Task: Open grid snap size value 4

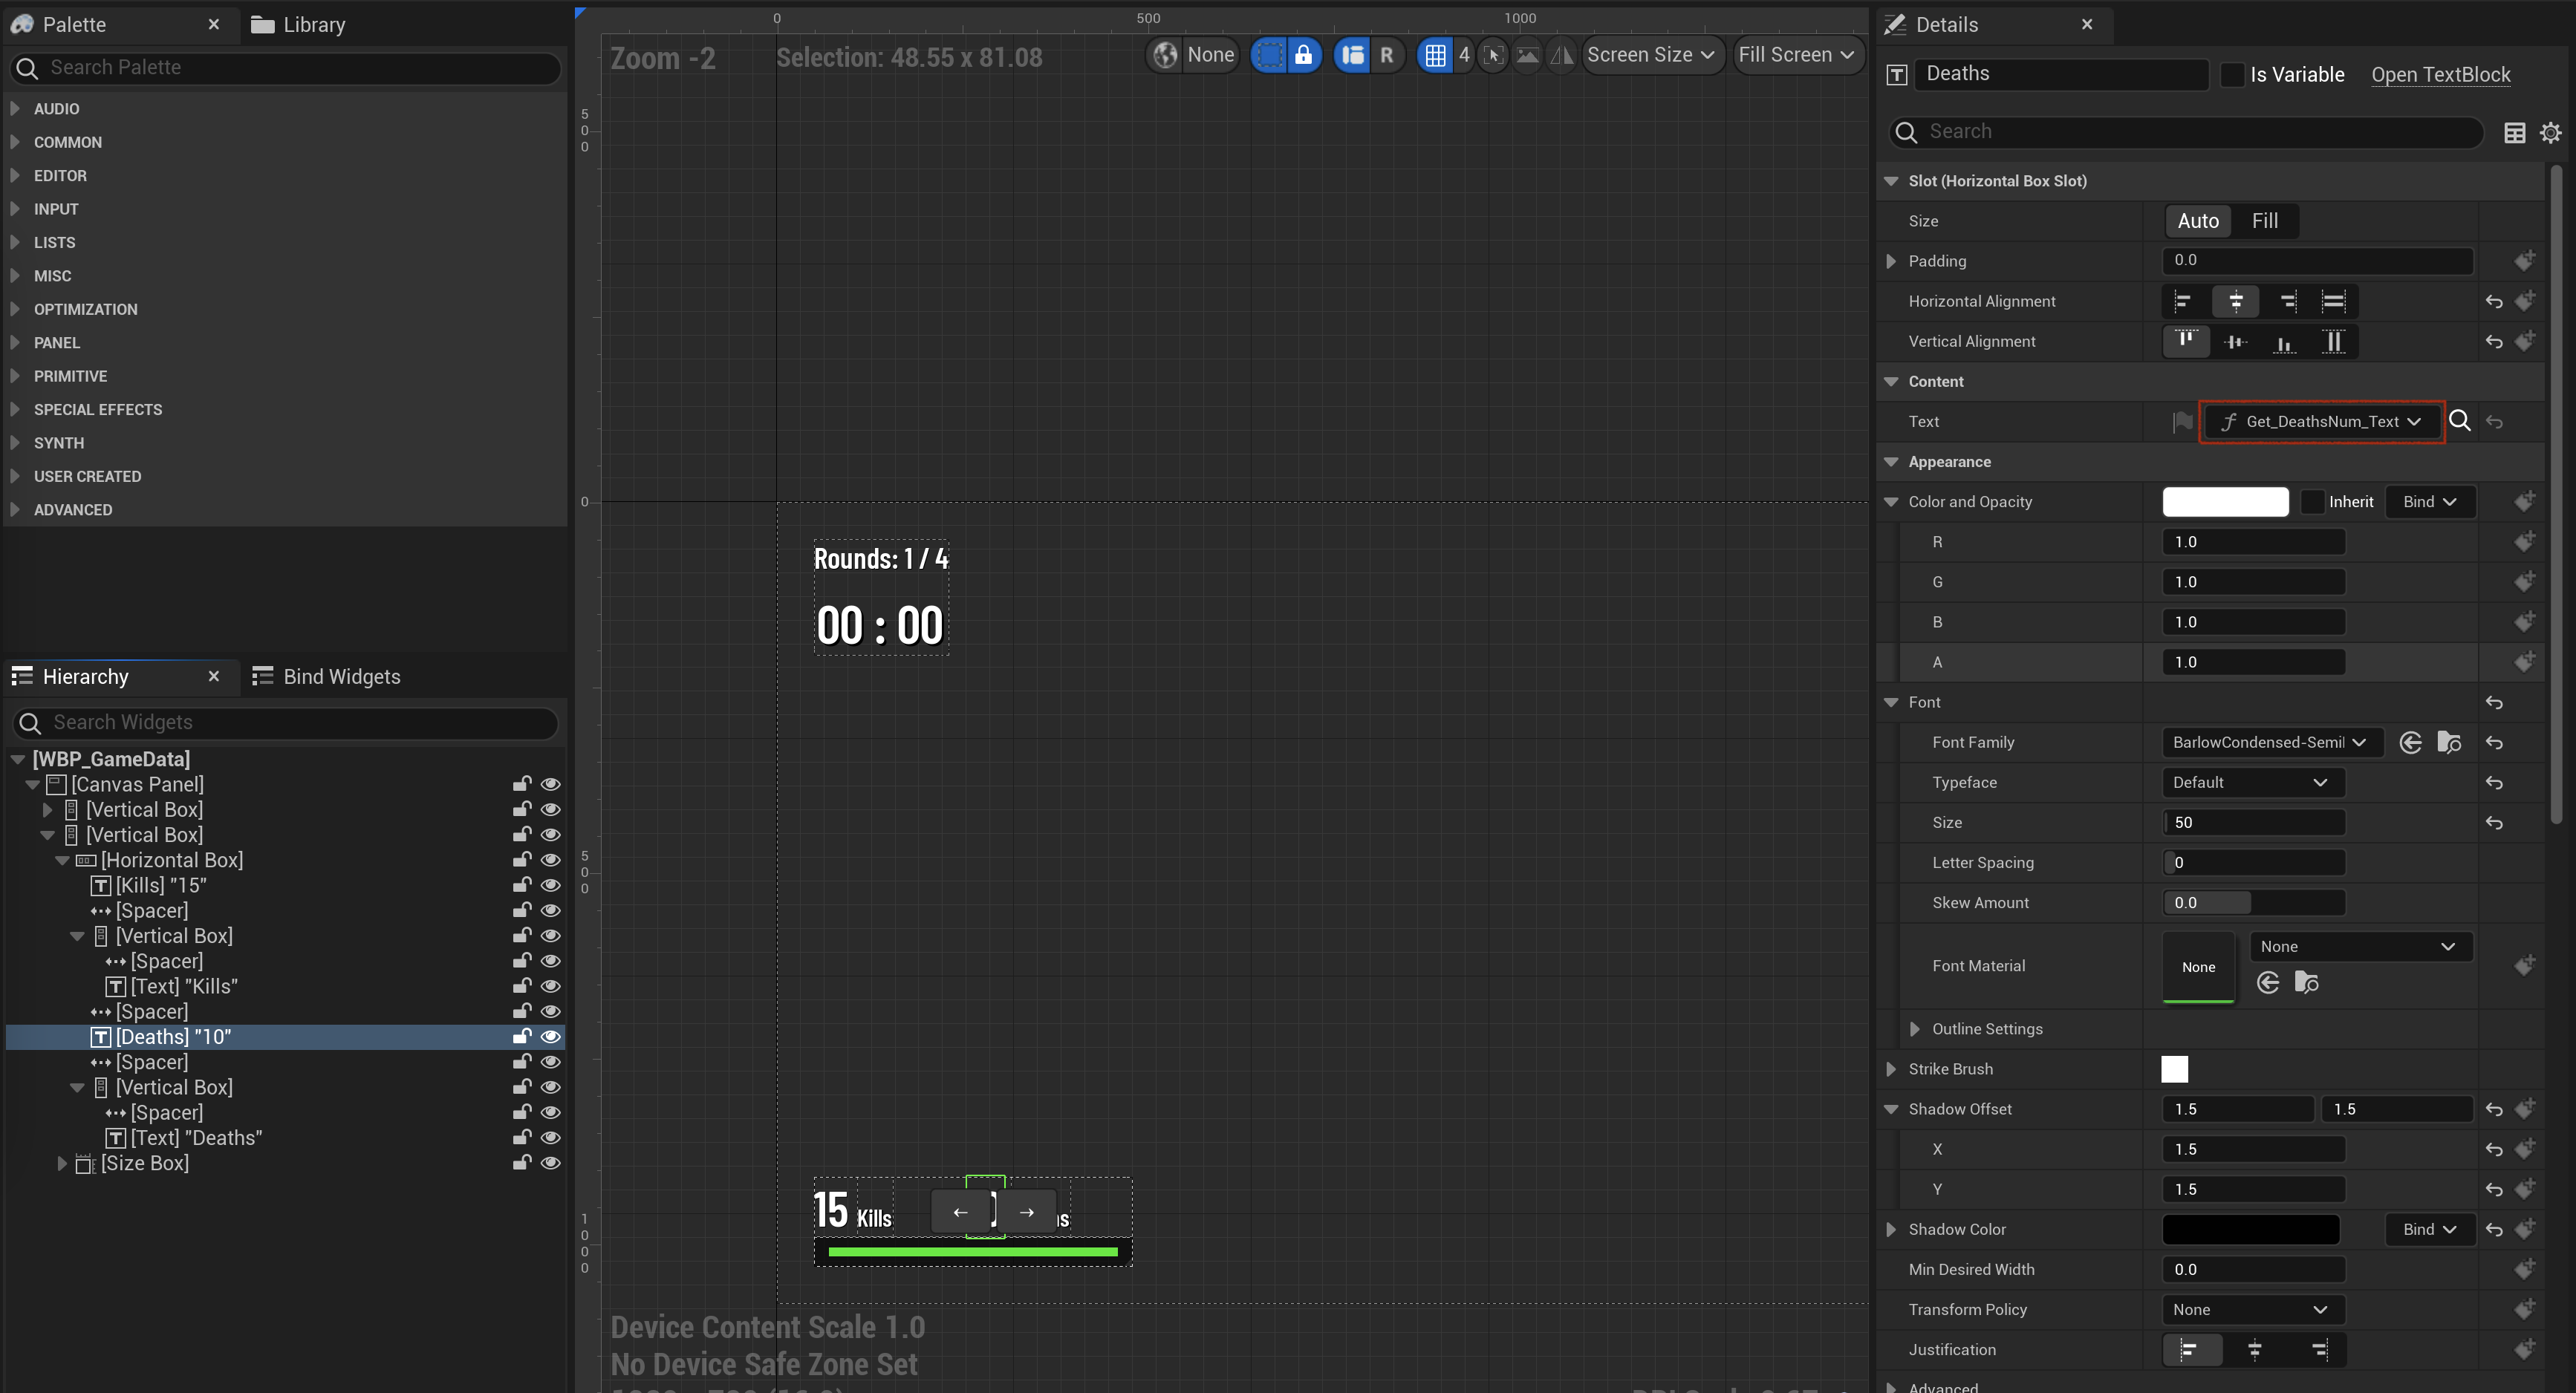Action: (1464, 55)
